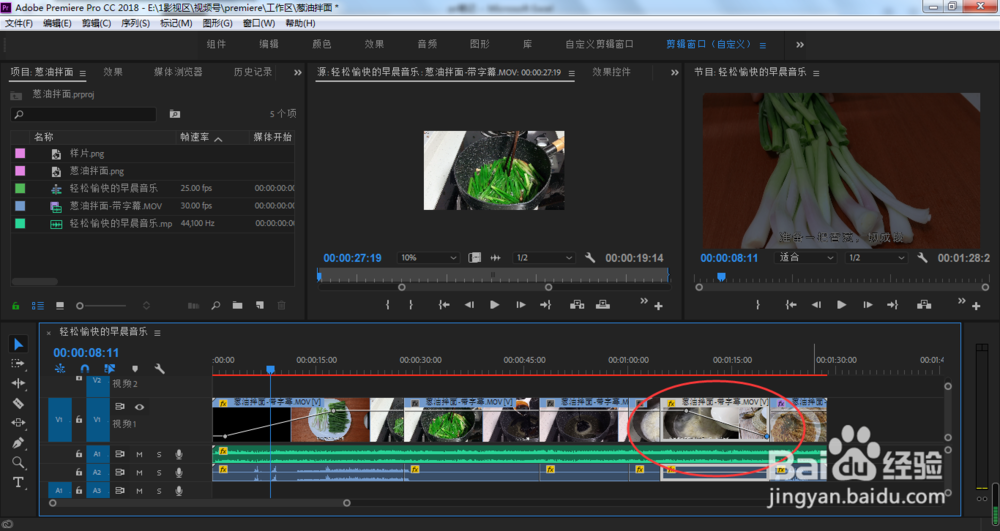Click Overwrite button in Source monitor
The height and width of the screenshot is (531, 1000).
[603, 305]
